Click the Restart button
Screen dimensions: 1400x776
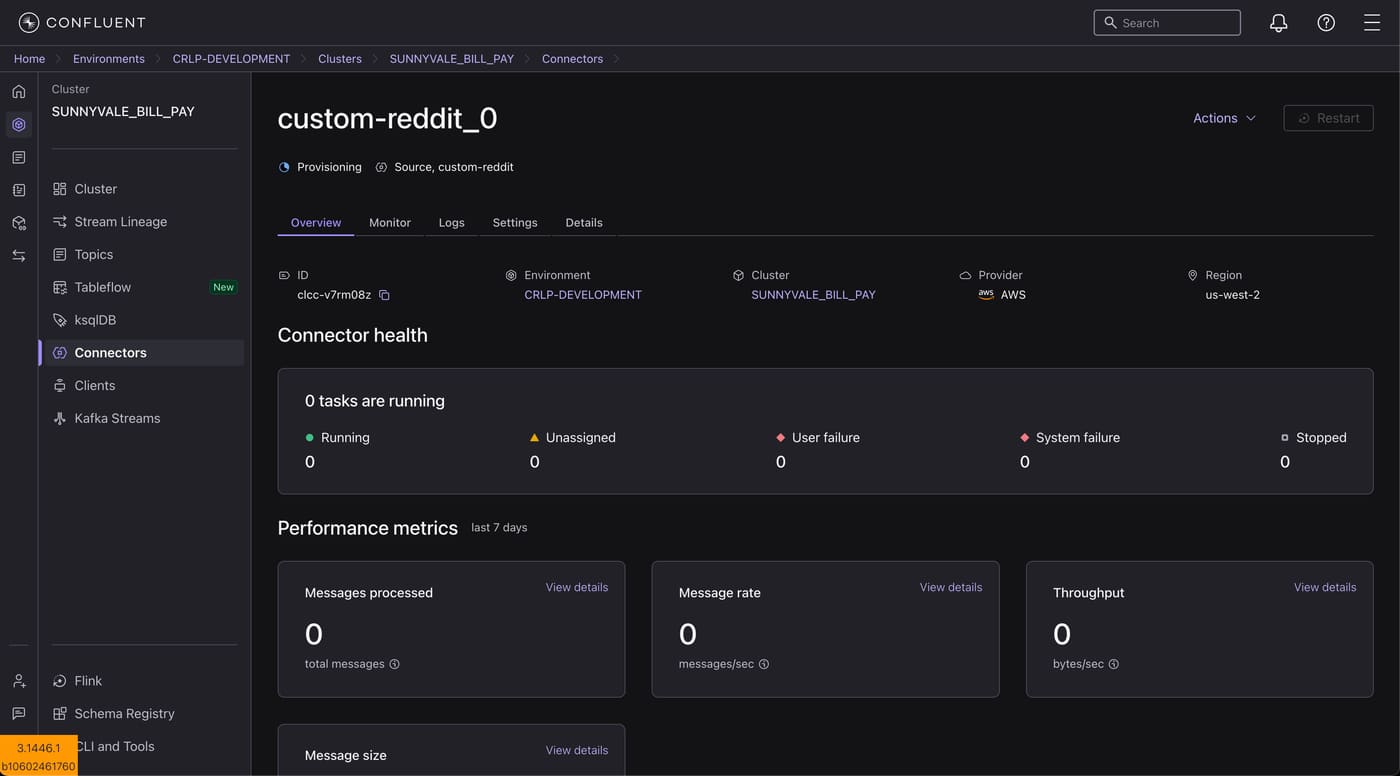[1329, 118]
